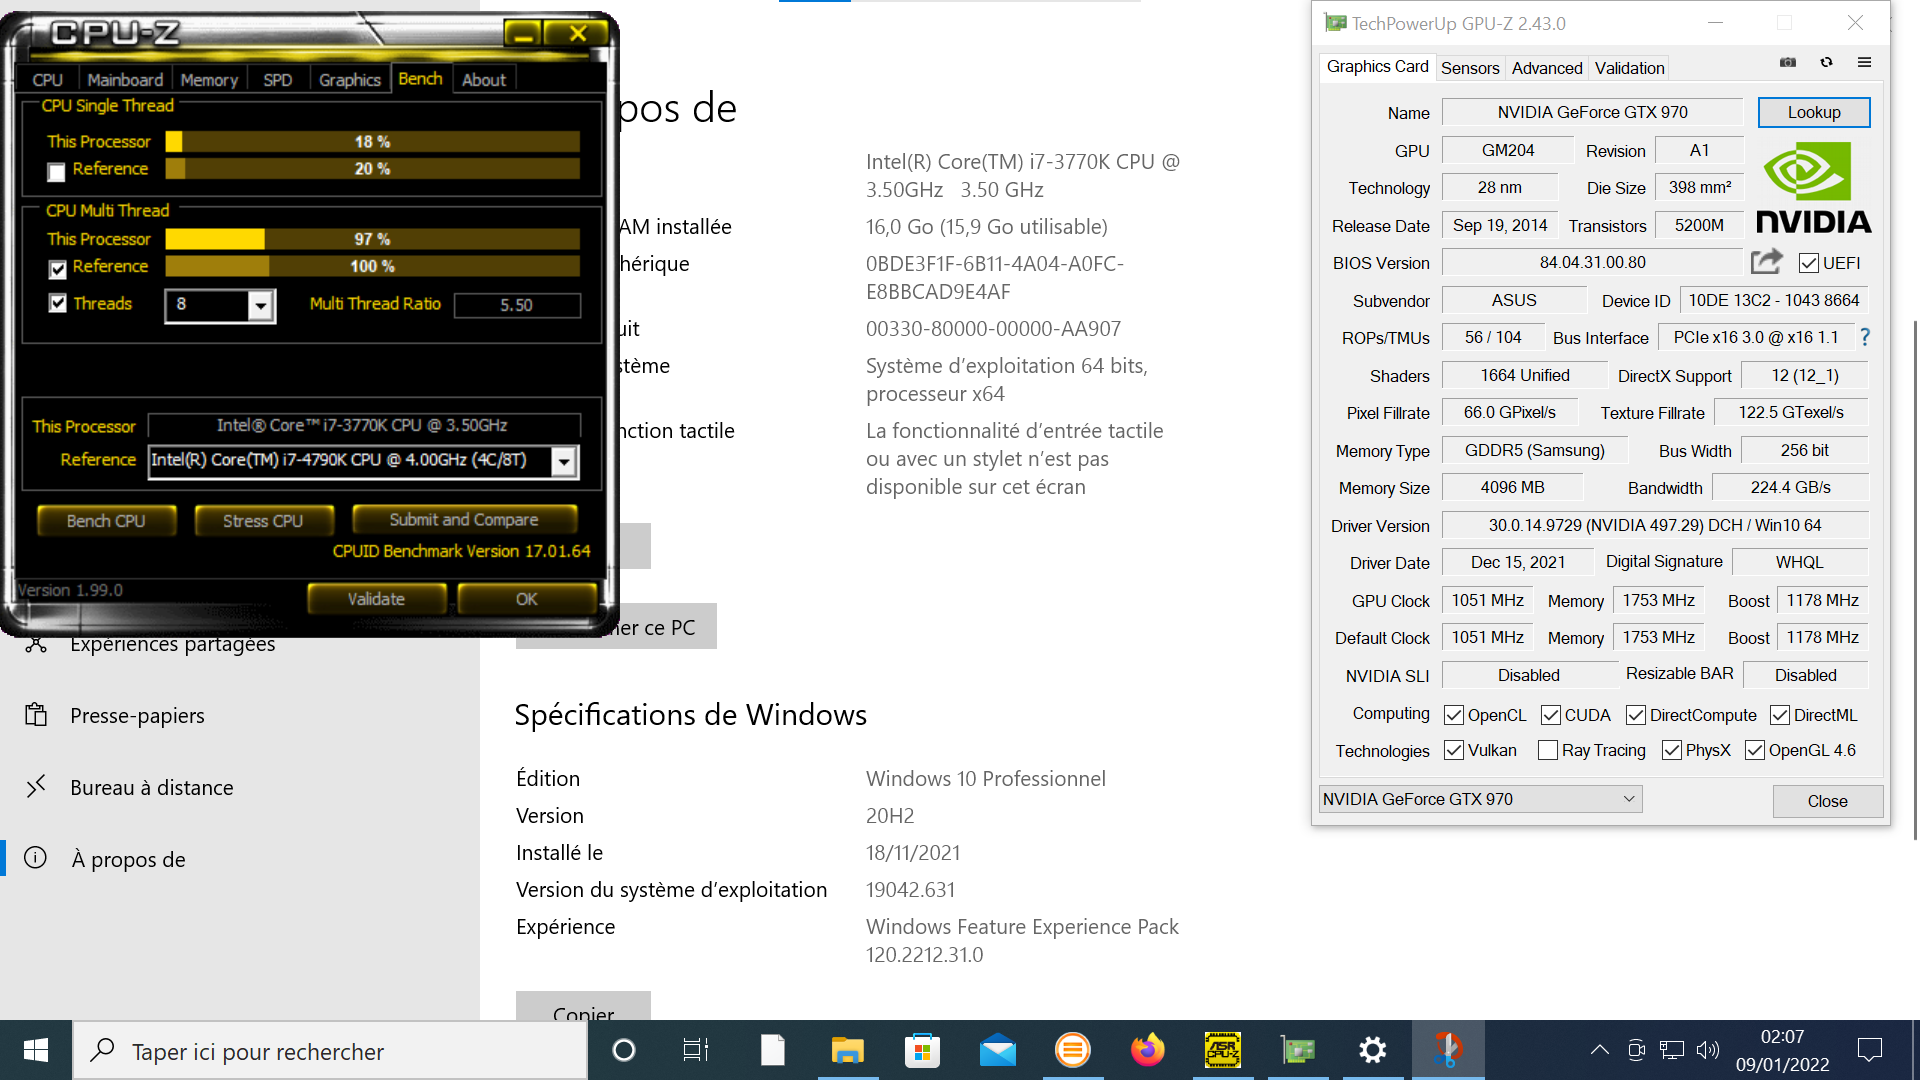Click the GPU-Z screenshot camera icon
1920x1080 pixels.
(1788, 63)
